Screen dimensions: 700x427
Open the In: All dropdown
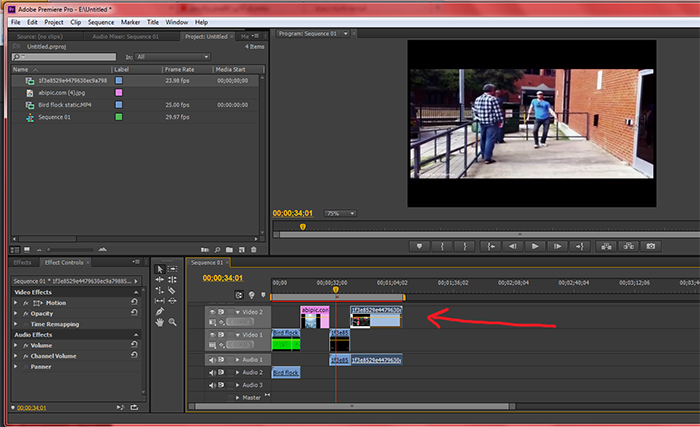pyautogui.click(x=172, y=57)
